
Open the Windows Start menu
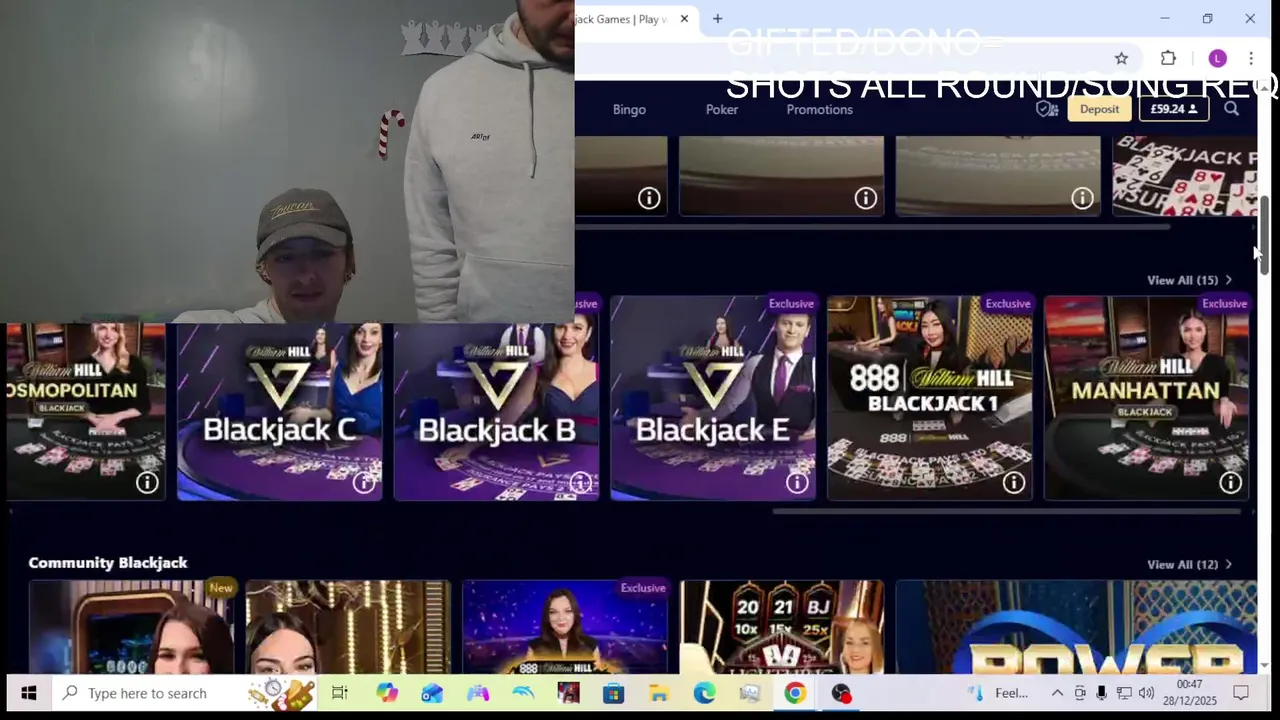(28, 693)
